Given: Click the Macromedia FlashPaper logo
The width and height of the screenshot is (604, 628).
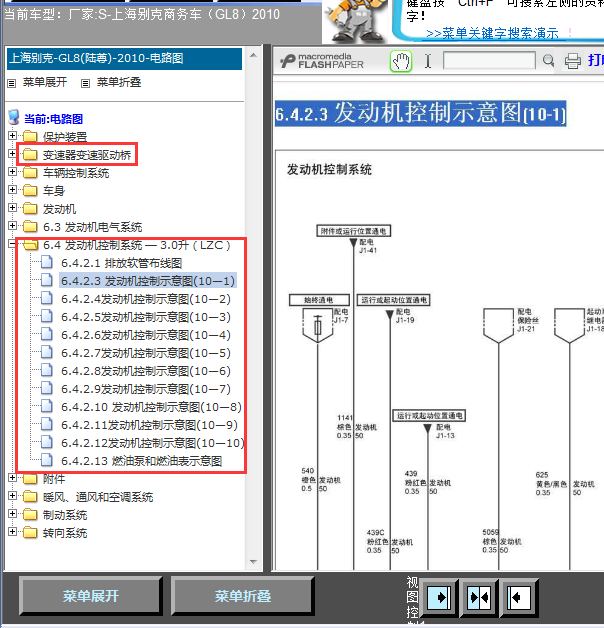Looking at the screenshot, I should 322,61.
